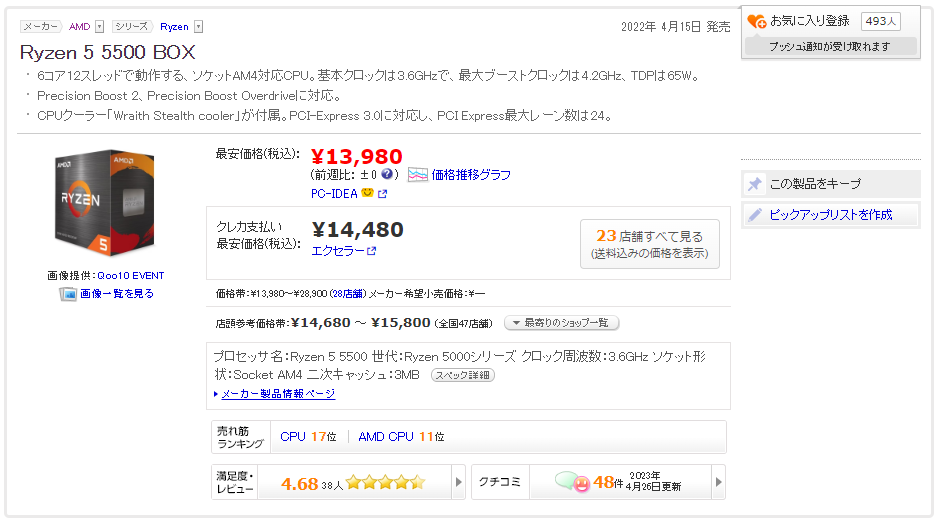Open the CPU 17位 ranking link
This screenshot has height=521, width=936.
click(308, 437)
